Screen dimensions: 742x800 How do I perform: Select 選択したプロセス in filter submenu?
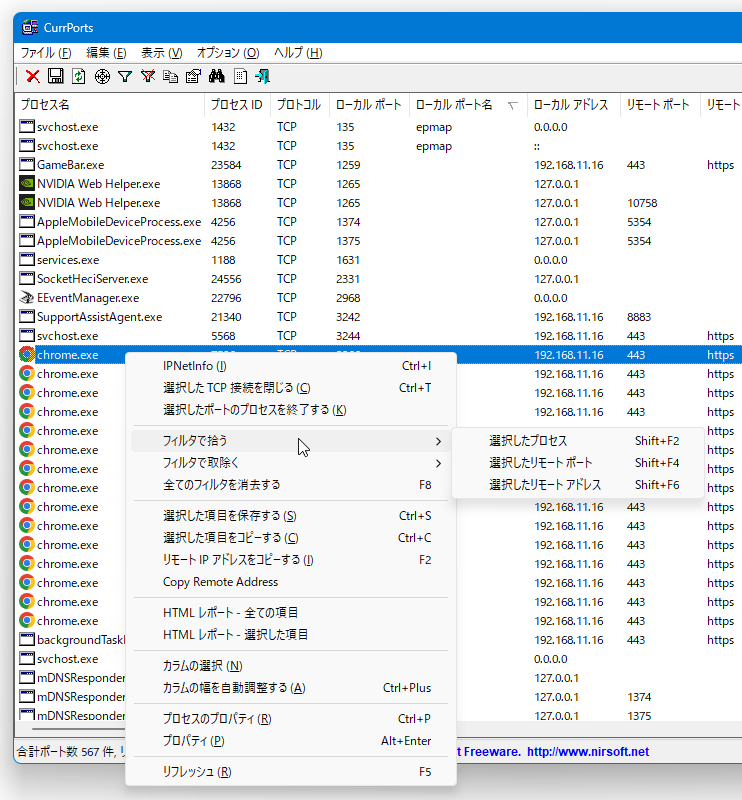tap(578, 441)
